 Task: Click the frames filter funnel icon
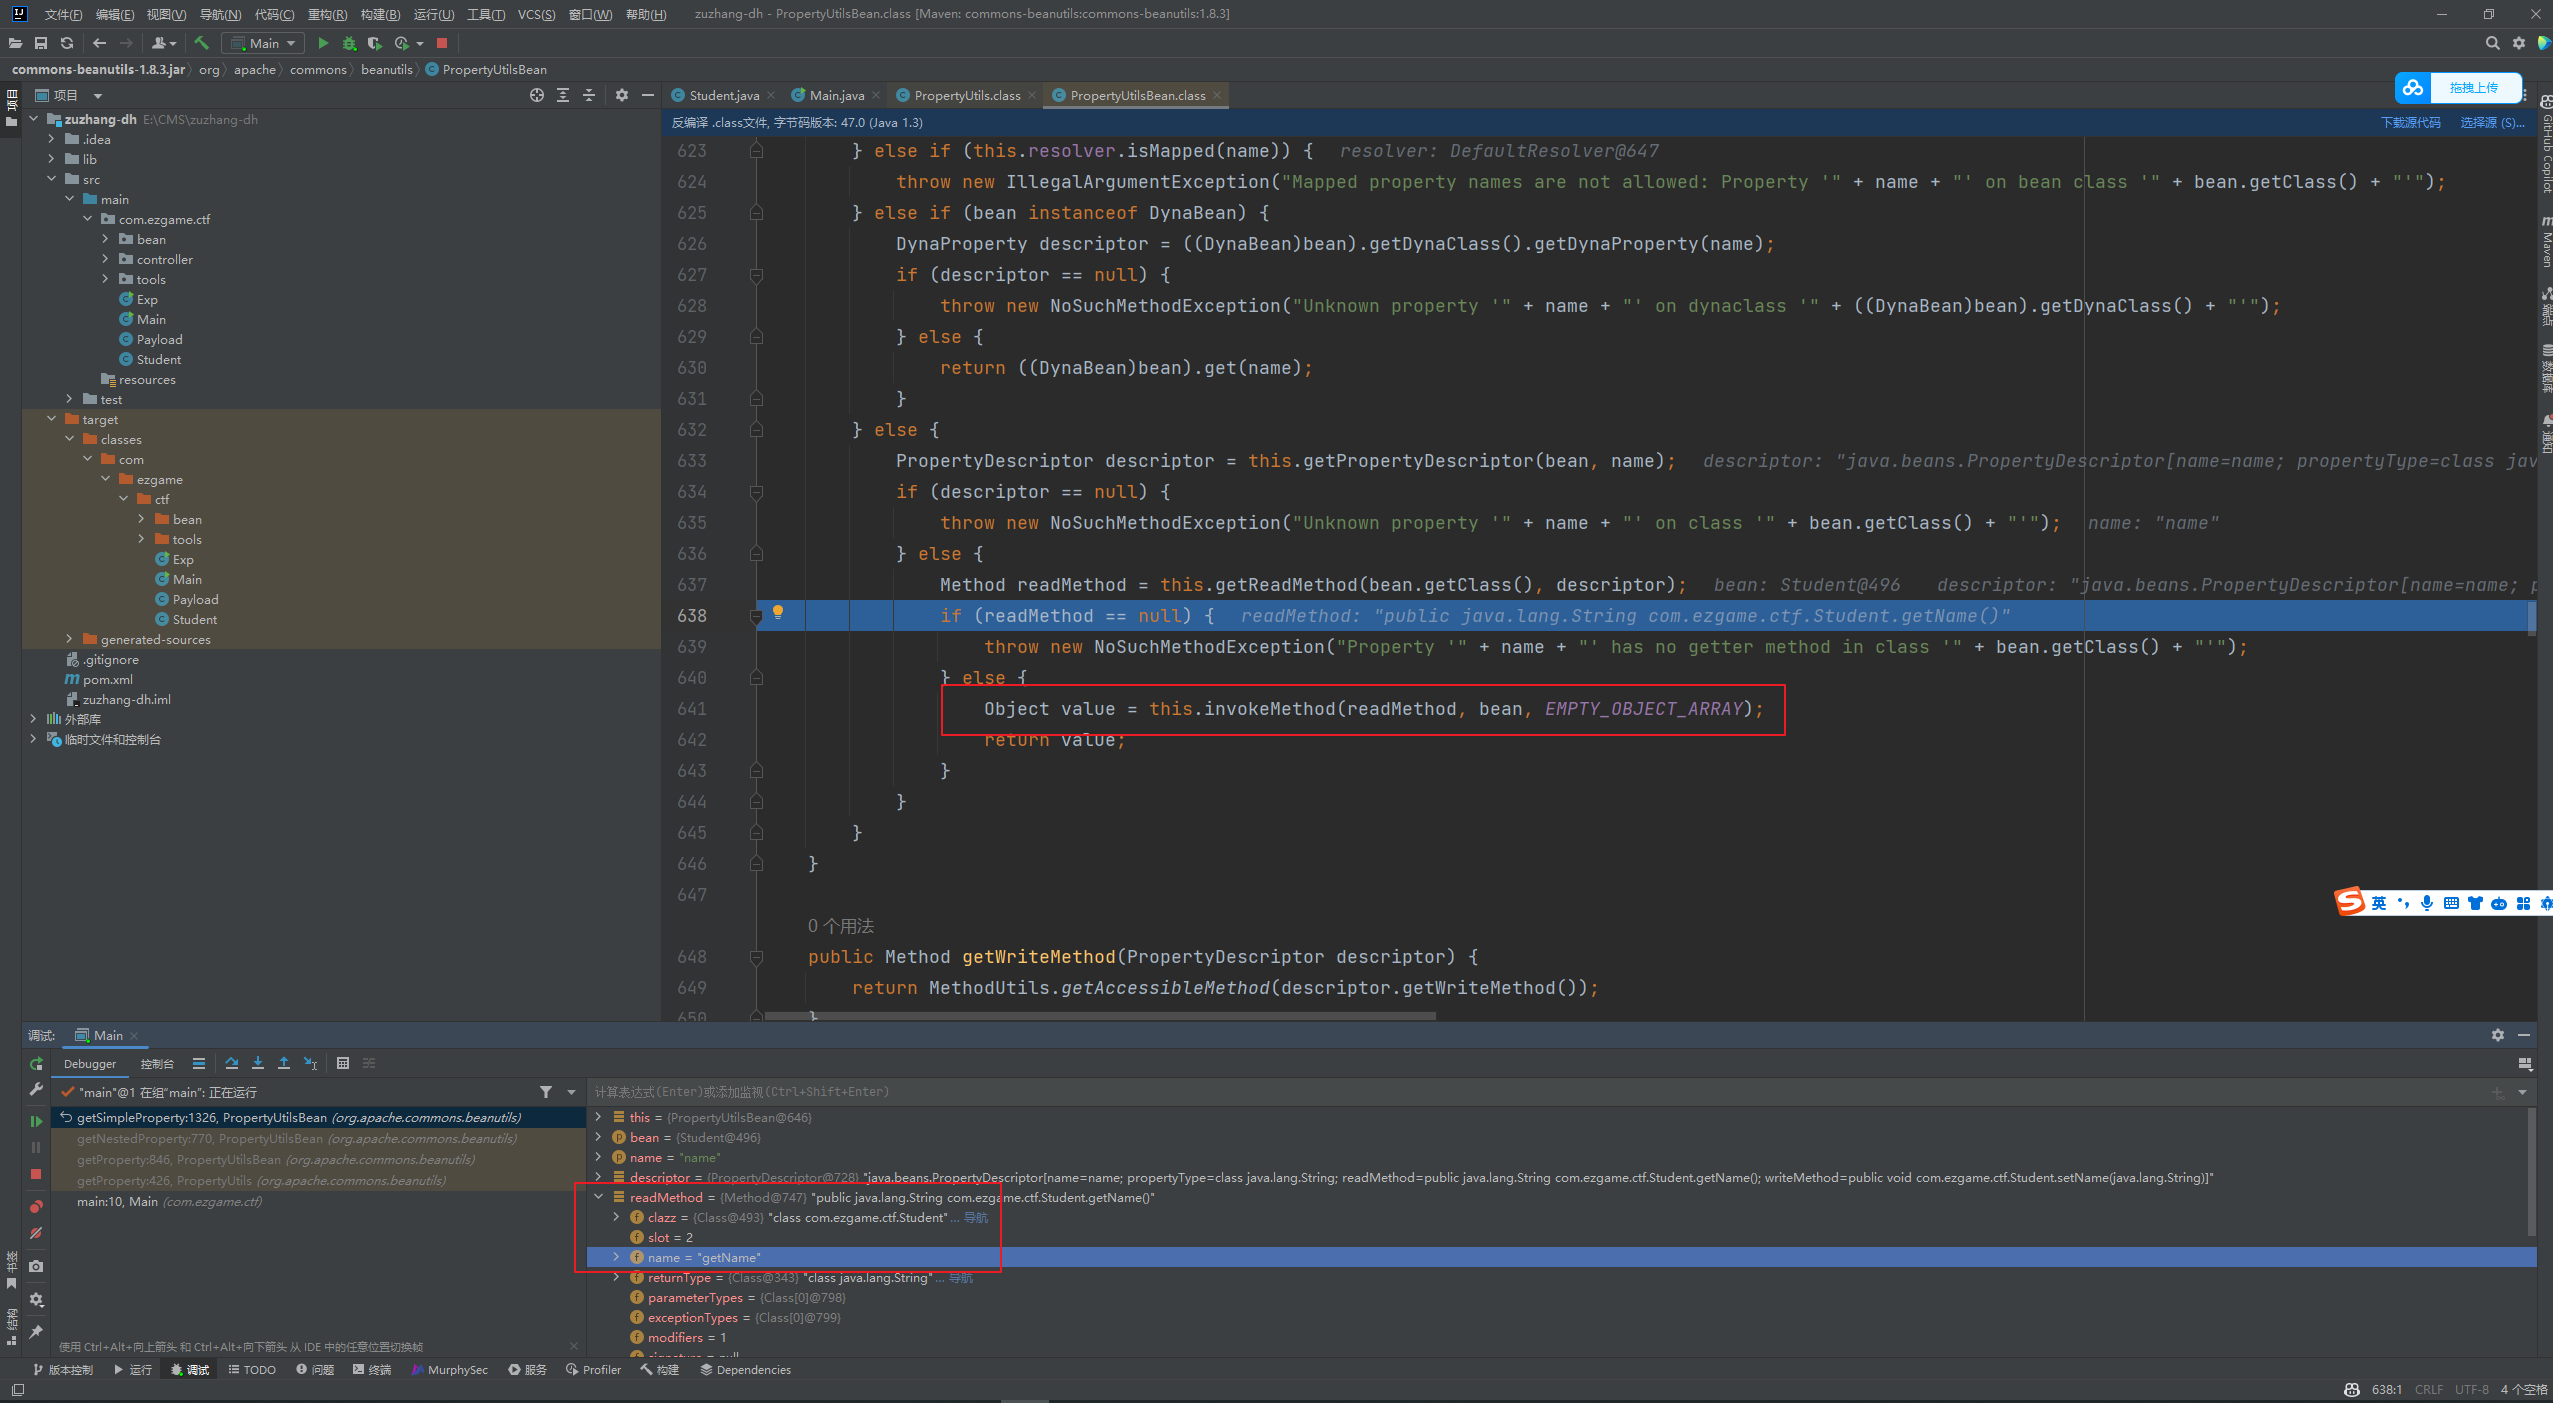(546, 1092)
